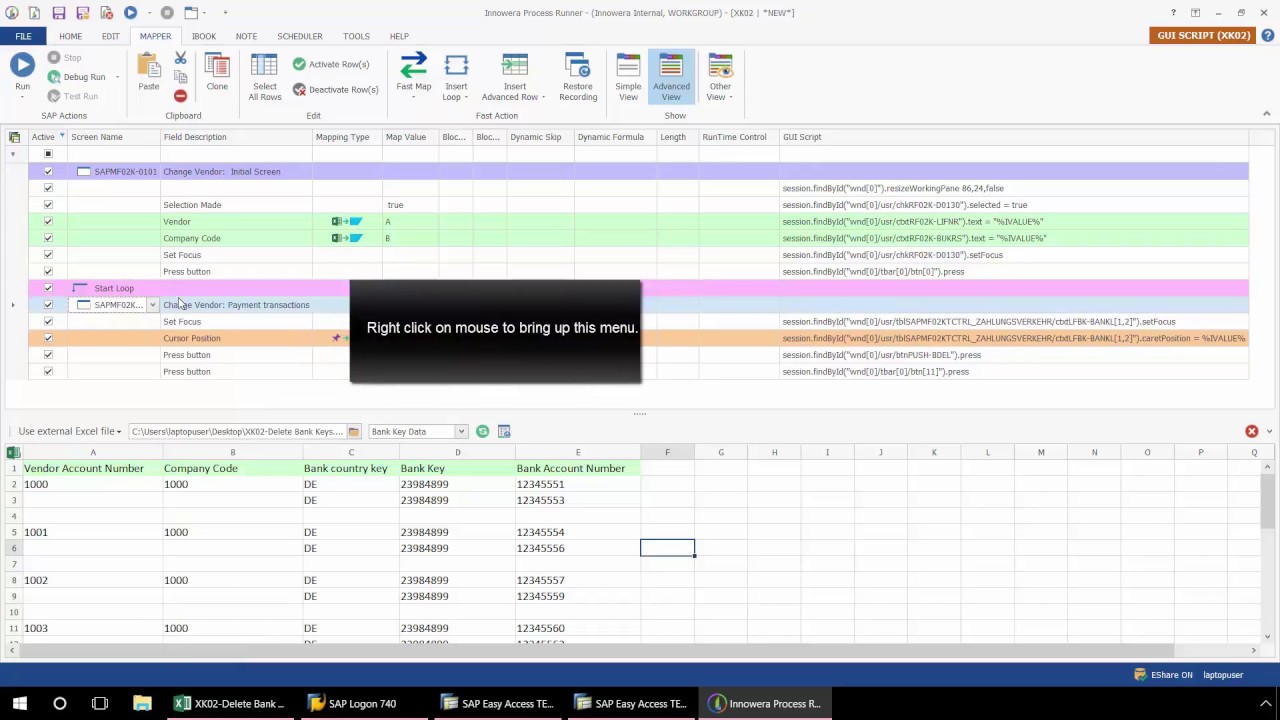The image size is (1280, 720).
Task: Toggle Active checkbox for last Press button row
Action: 48,372
